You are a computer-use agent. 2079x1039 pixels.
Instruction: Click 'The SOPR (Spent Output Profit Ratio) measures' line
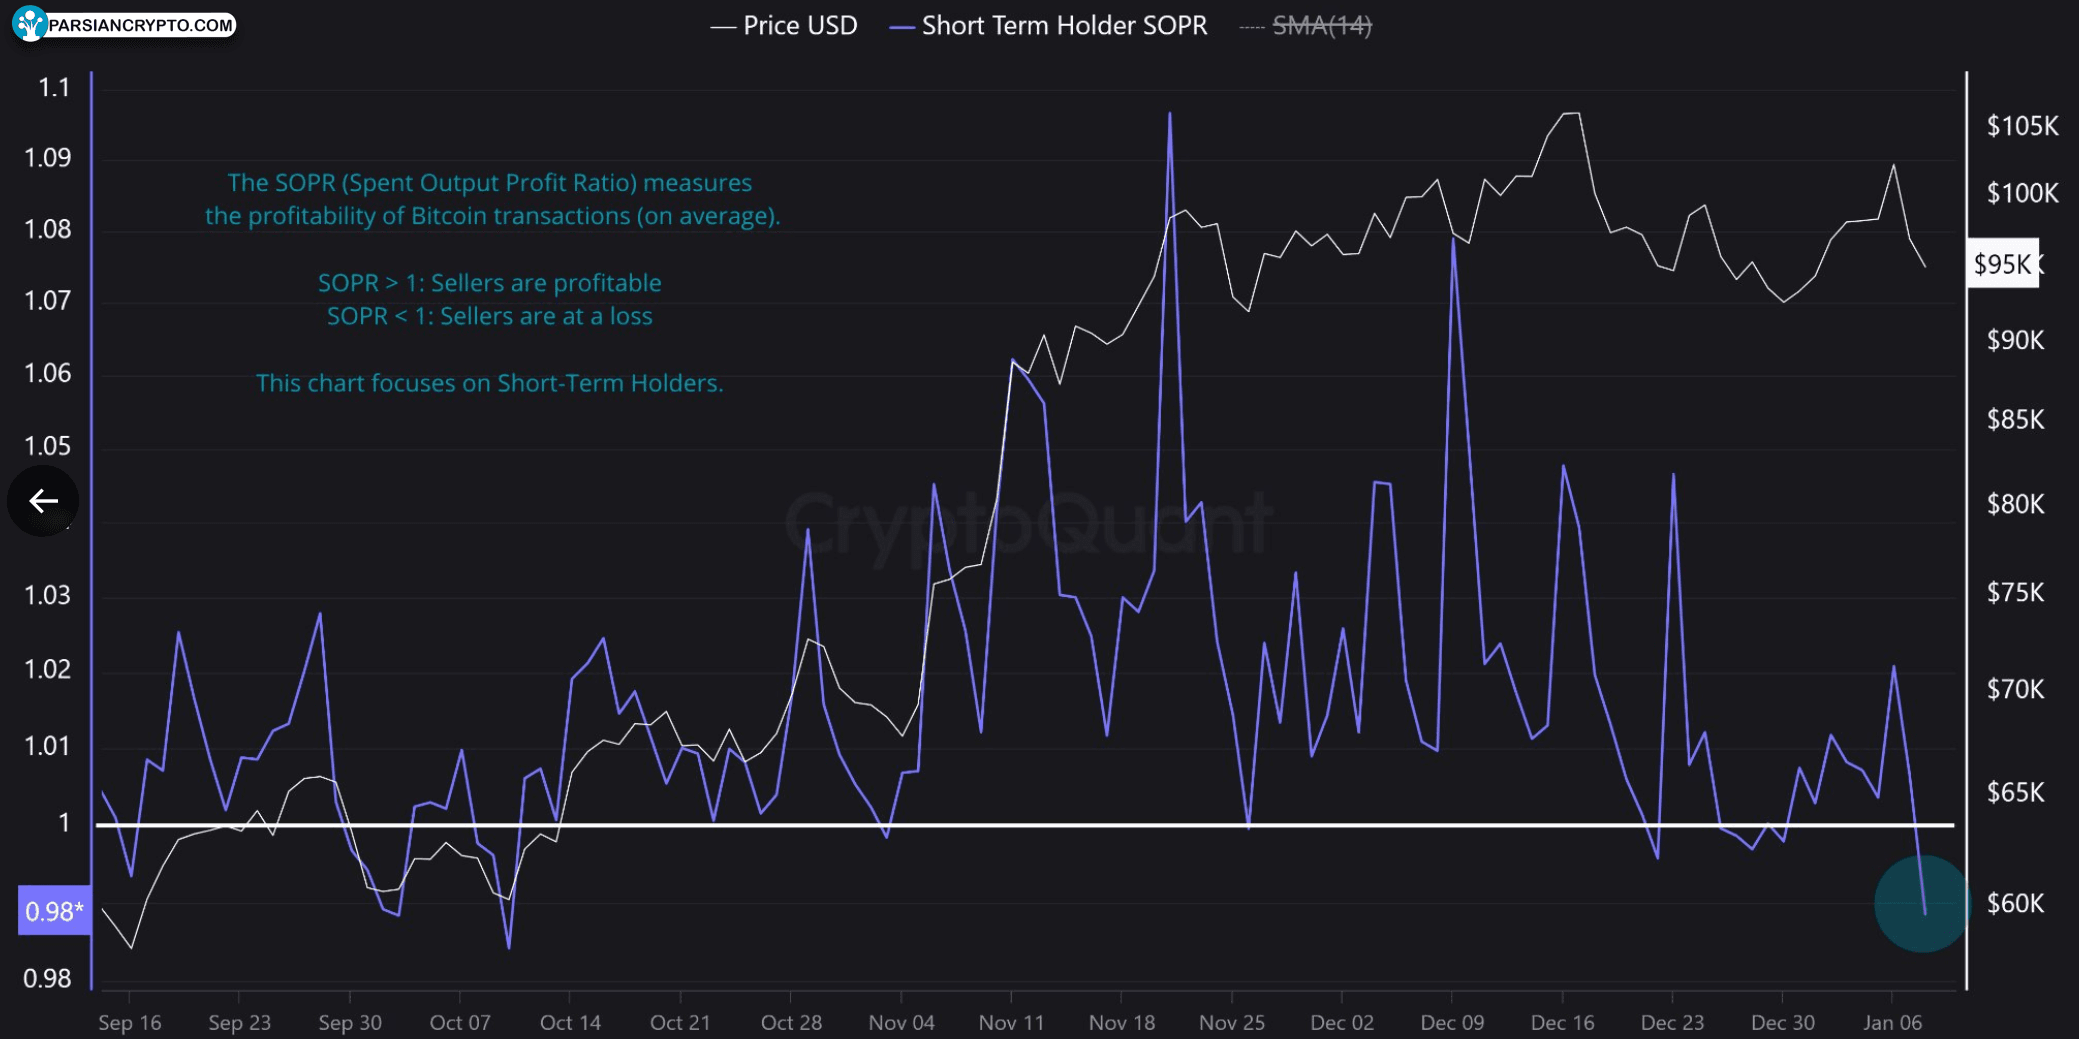[489, 183]
